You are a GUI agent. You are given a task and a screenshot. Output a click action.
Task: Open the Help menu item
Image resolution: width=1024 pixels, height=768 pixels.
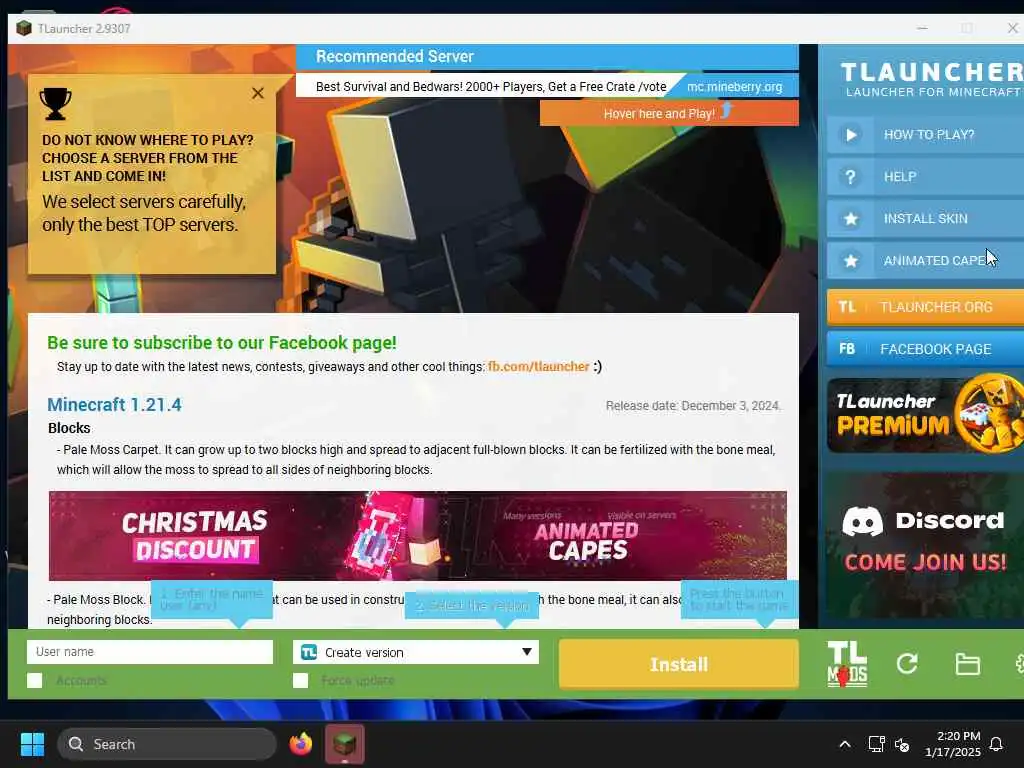[x=925, y=177]
